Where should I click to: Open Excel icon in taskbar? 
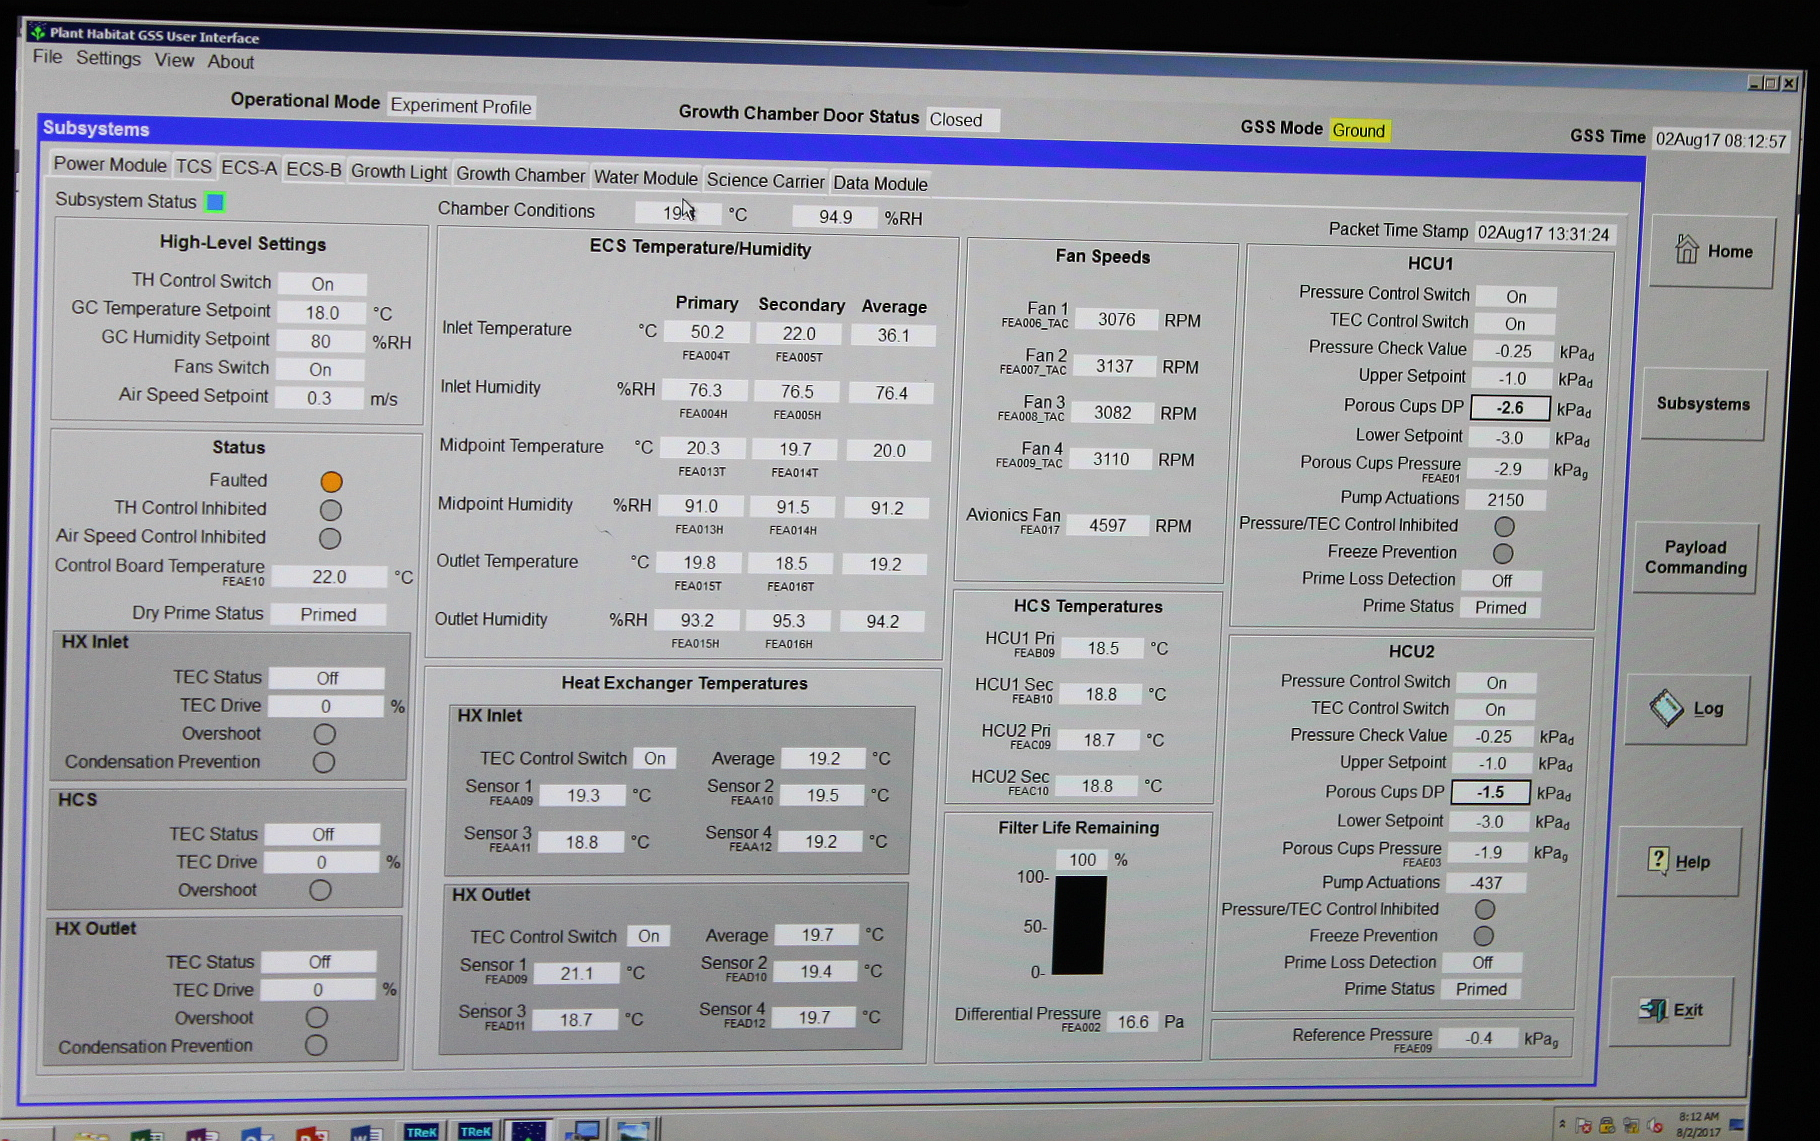pyautogui.click(x=147, y=1135)
